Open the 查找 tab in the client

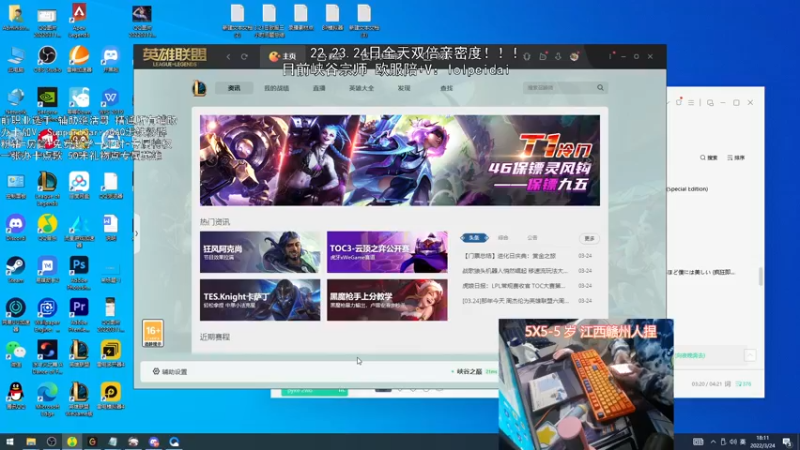coord(446,88)
